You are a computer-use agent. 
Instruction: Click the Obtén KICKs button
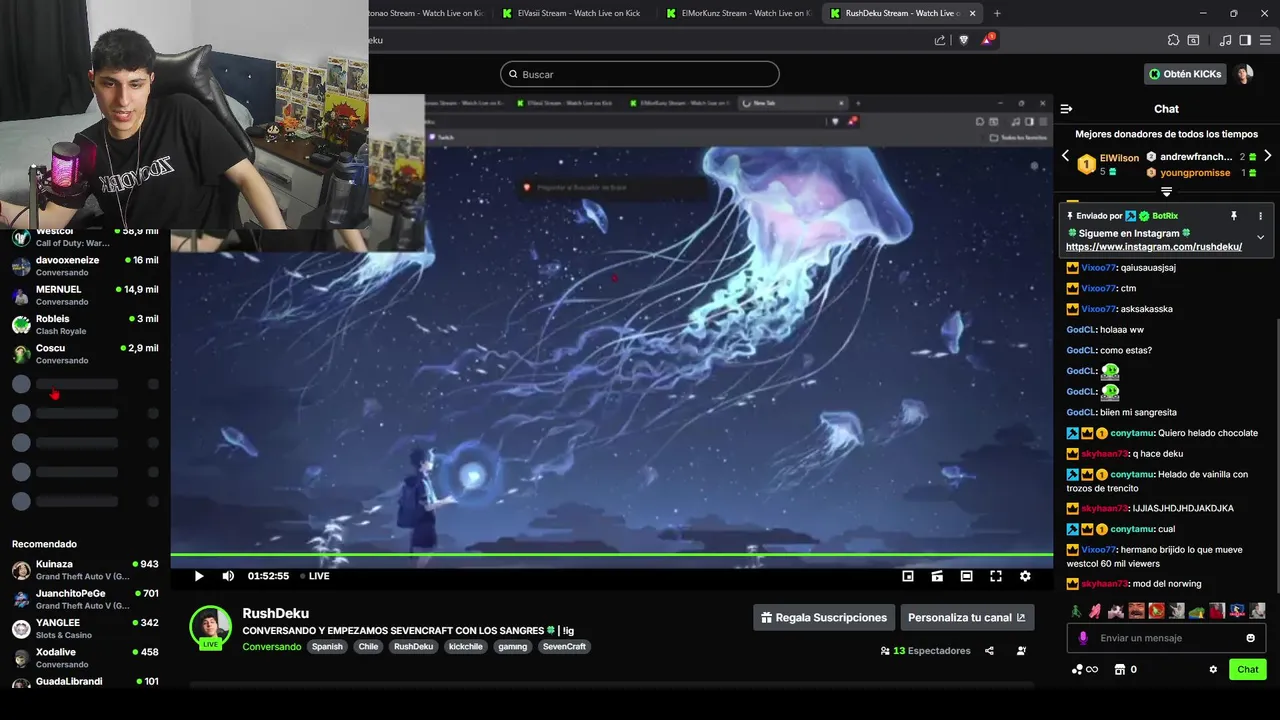point(1185,74)
